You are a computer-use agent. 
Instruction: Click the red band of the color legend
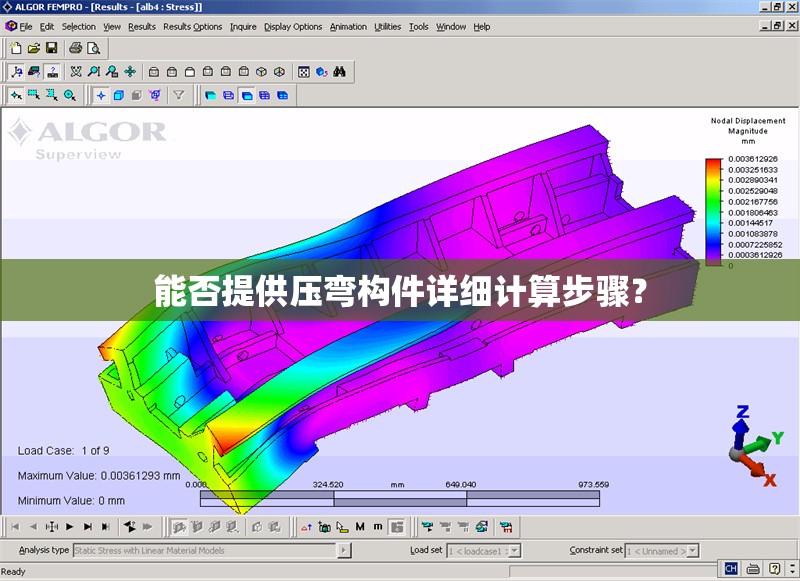click(712, 162)
